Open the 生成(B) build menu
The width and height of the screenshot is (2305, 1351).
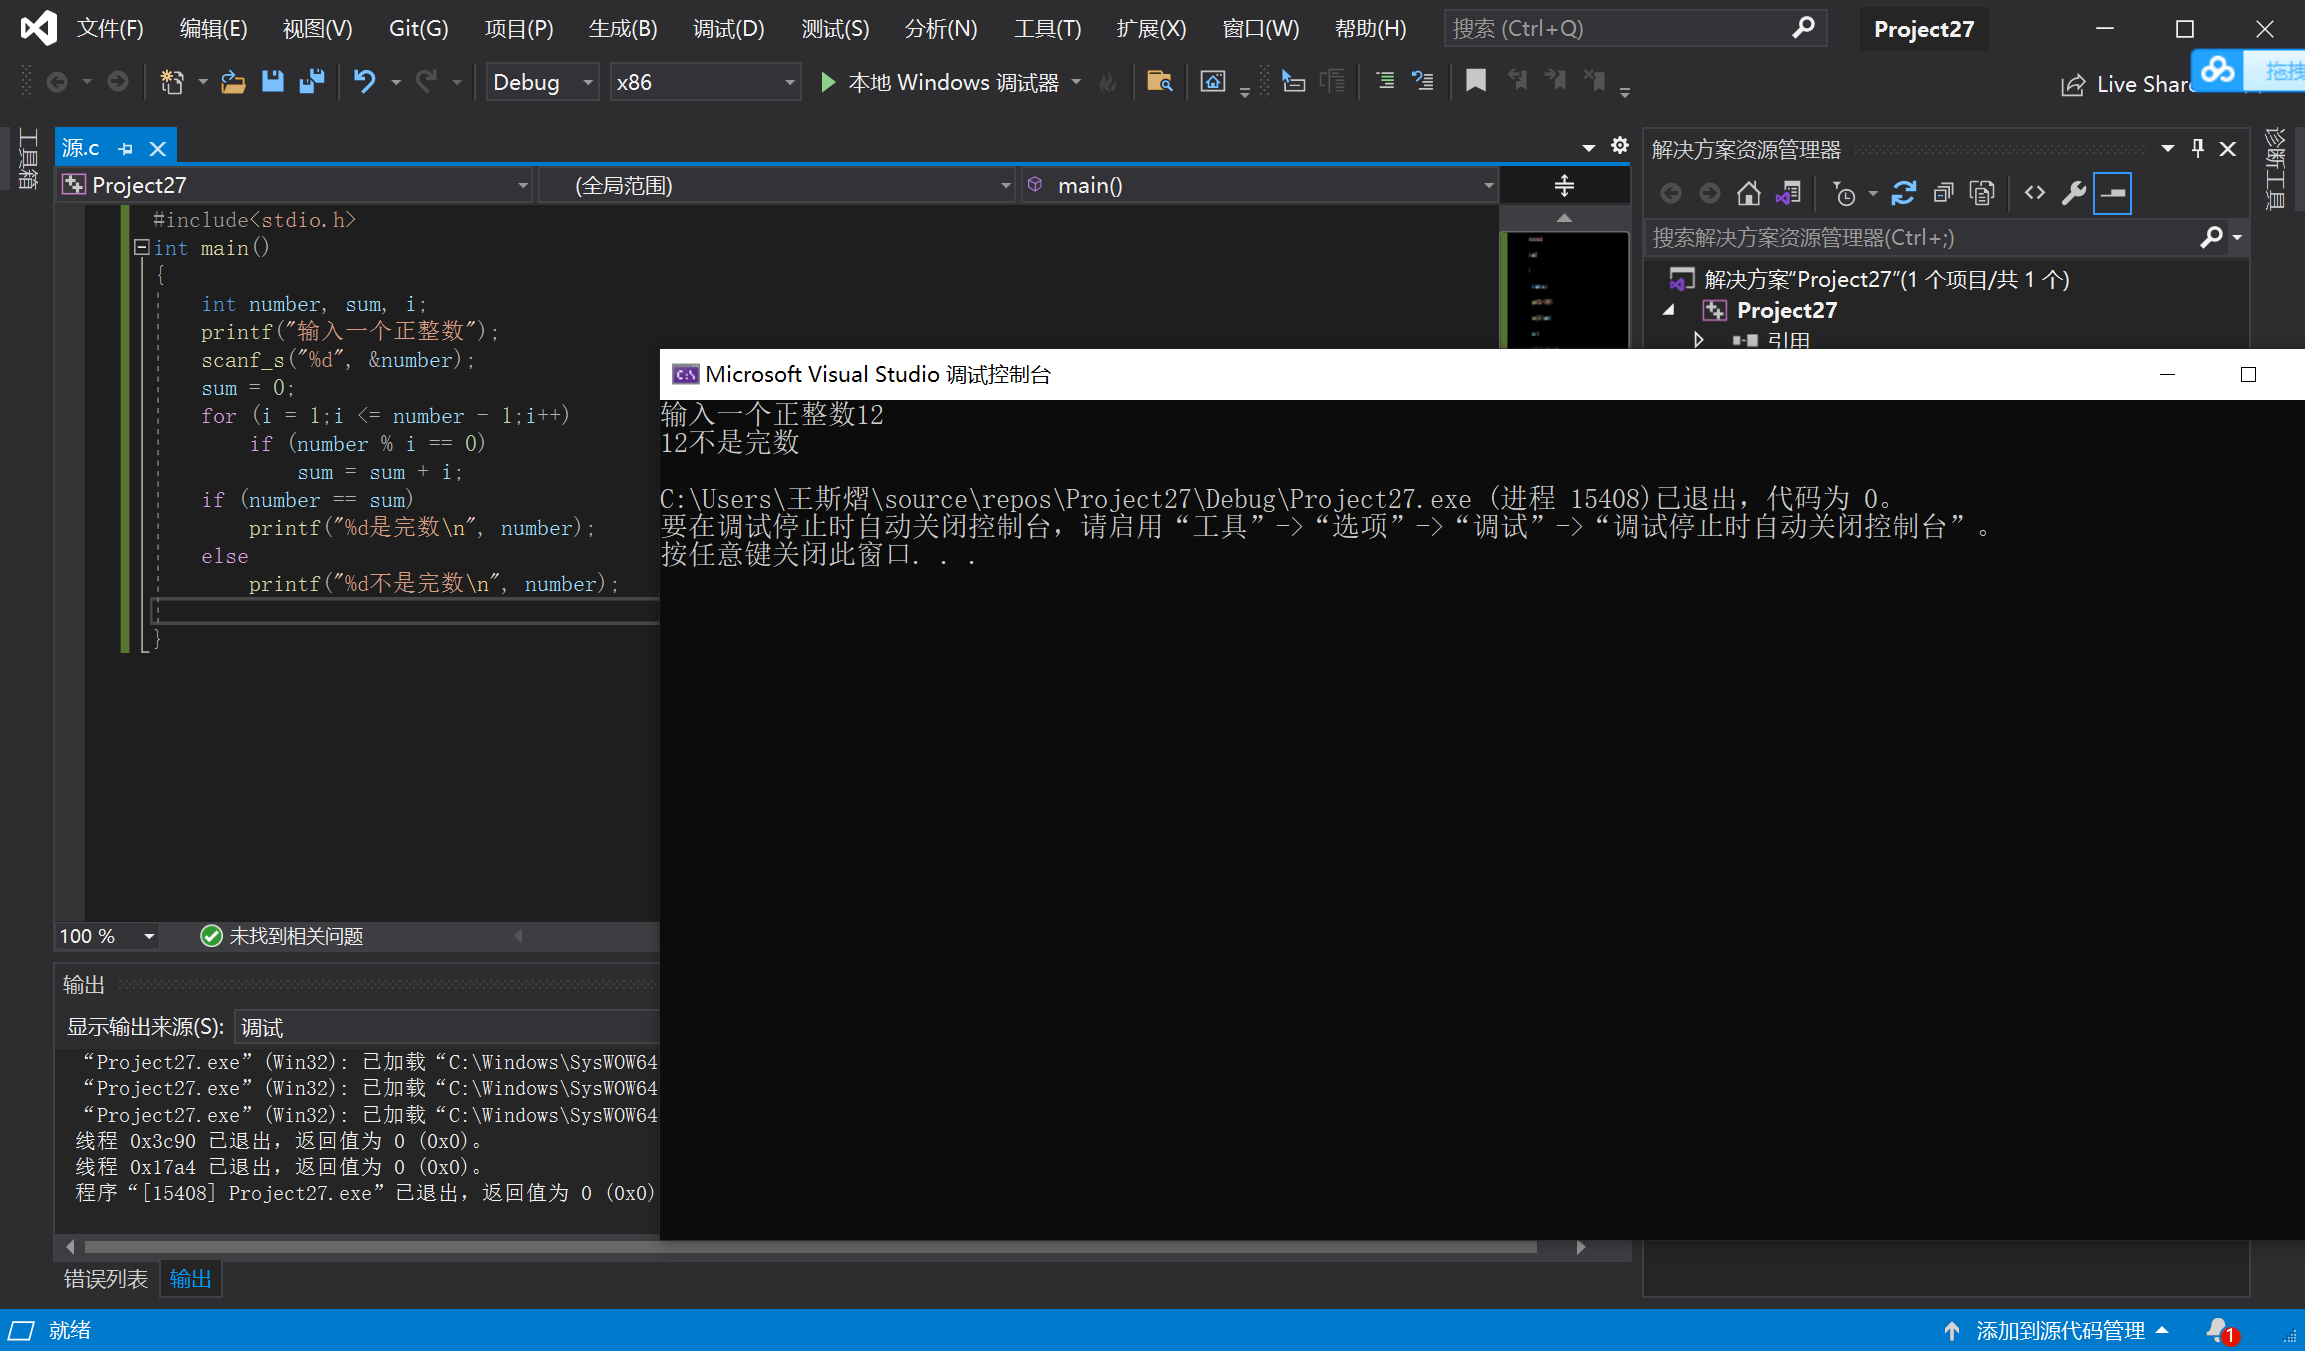coord(622,28)
